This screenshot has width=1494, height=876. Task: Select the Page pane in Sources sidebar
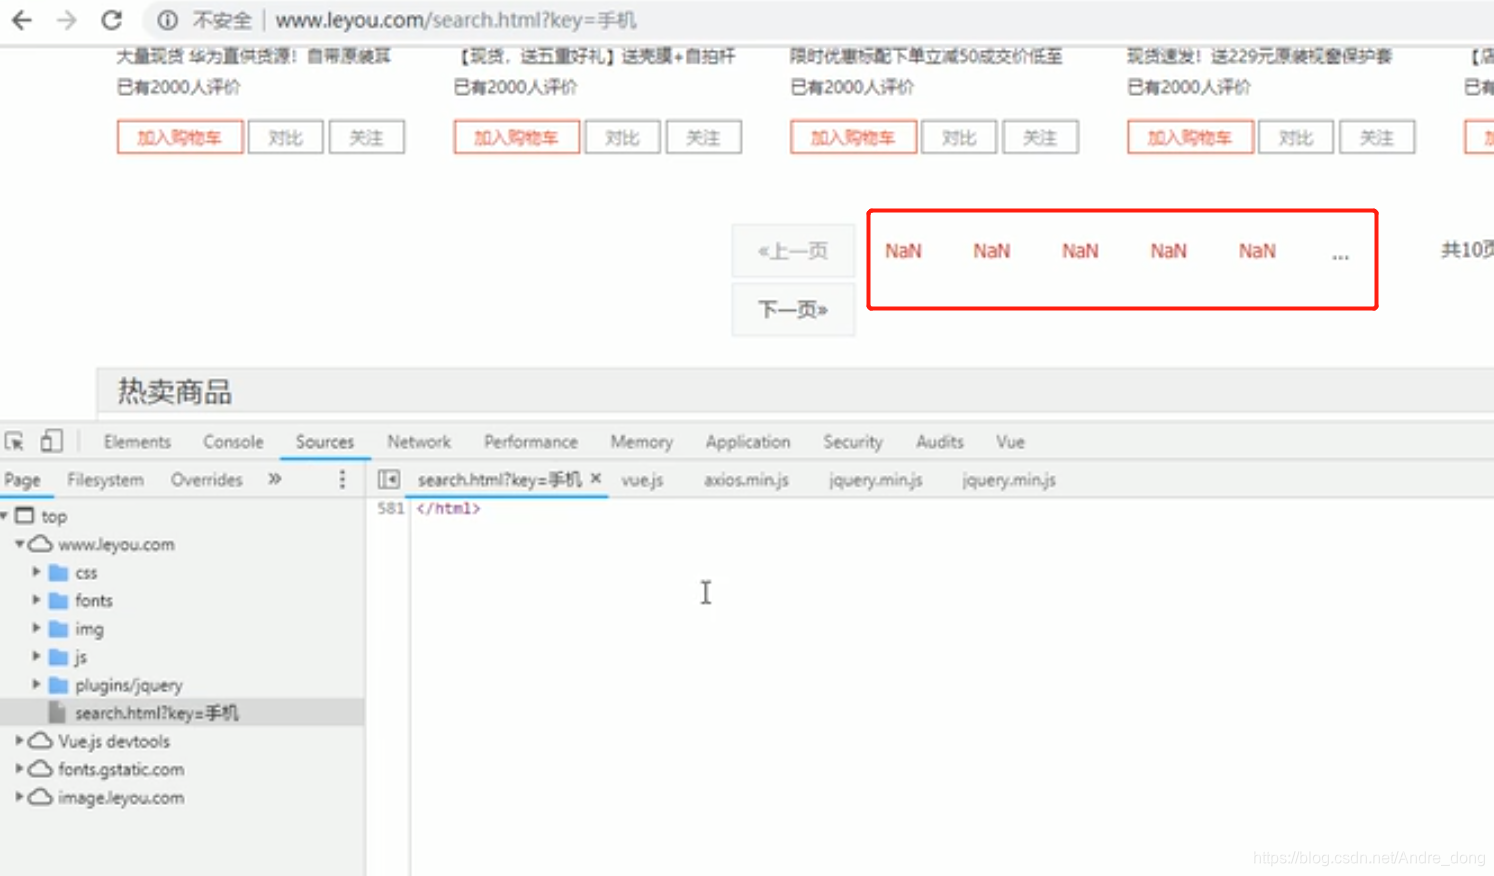[22, 480]
